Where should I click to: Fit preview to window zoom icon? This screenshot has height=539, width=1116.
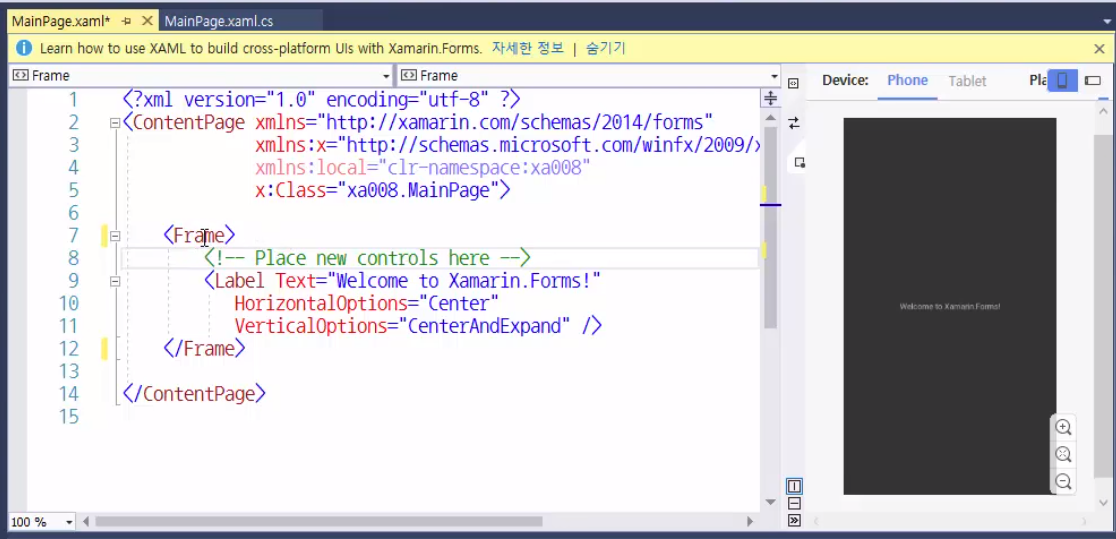click(x=1063, y=454)
